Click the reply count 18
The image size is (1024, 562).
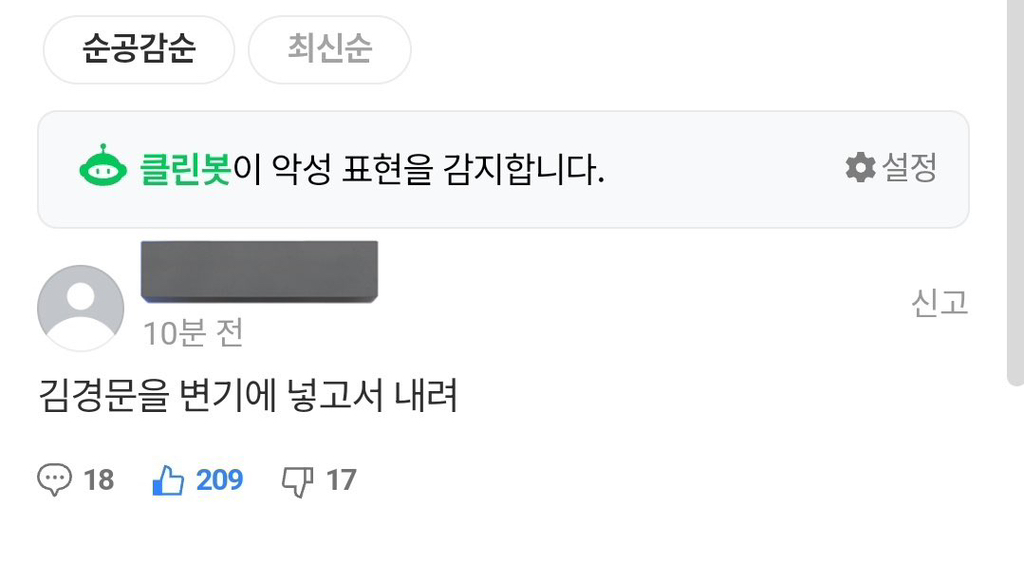pyautogui.click(x=99, y=480)
